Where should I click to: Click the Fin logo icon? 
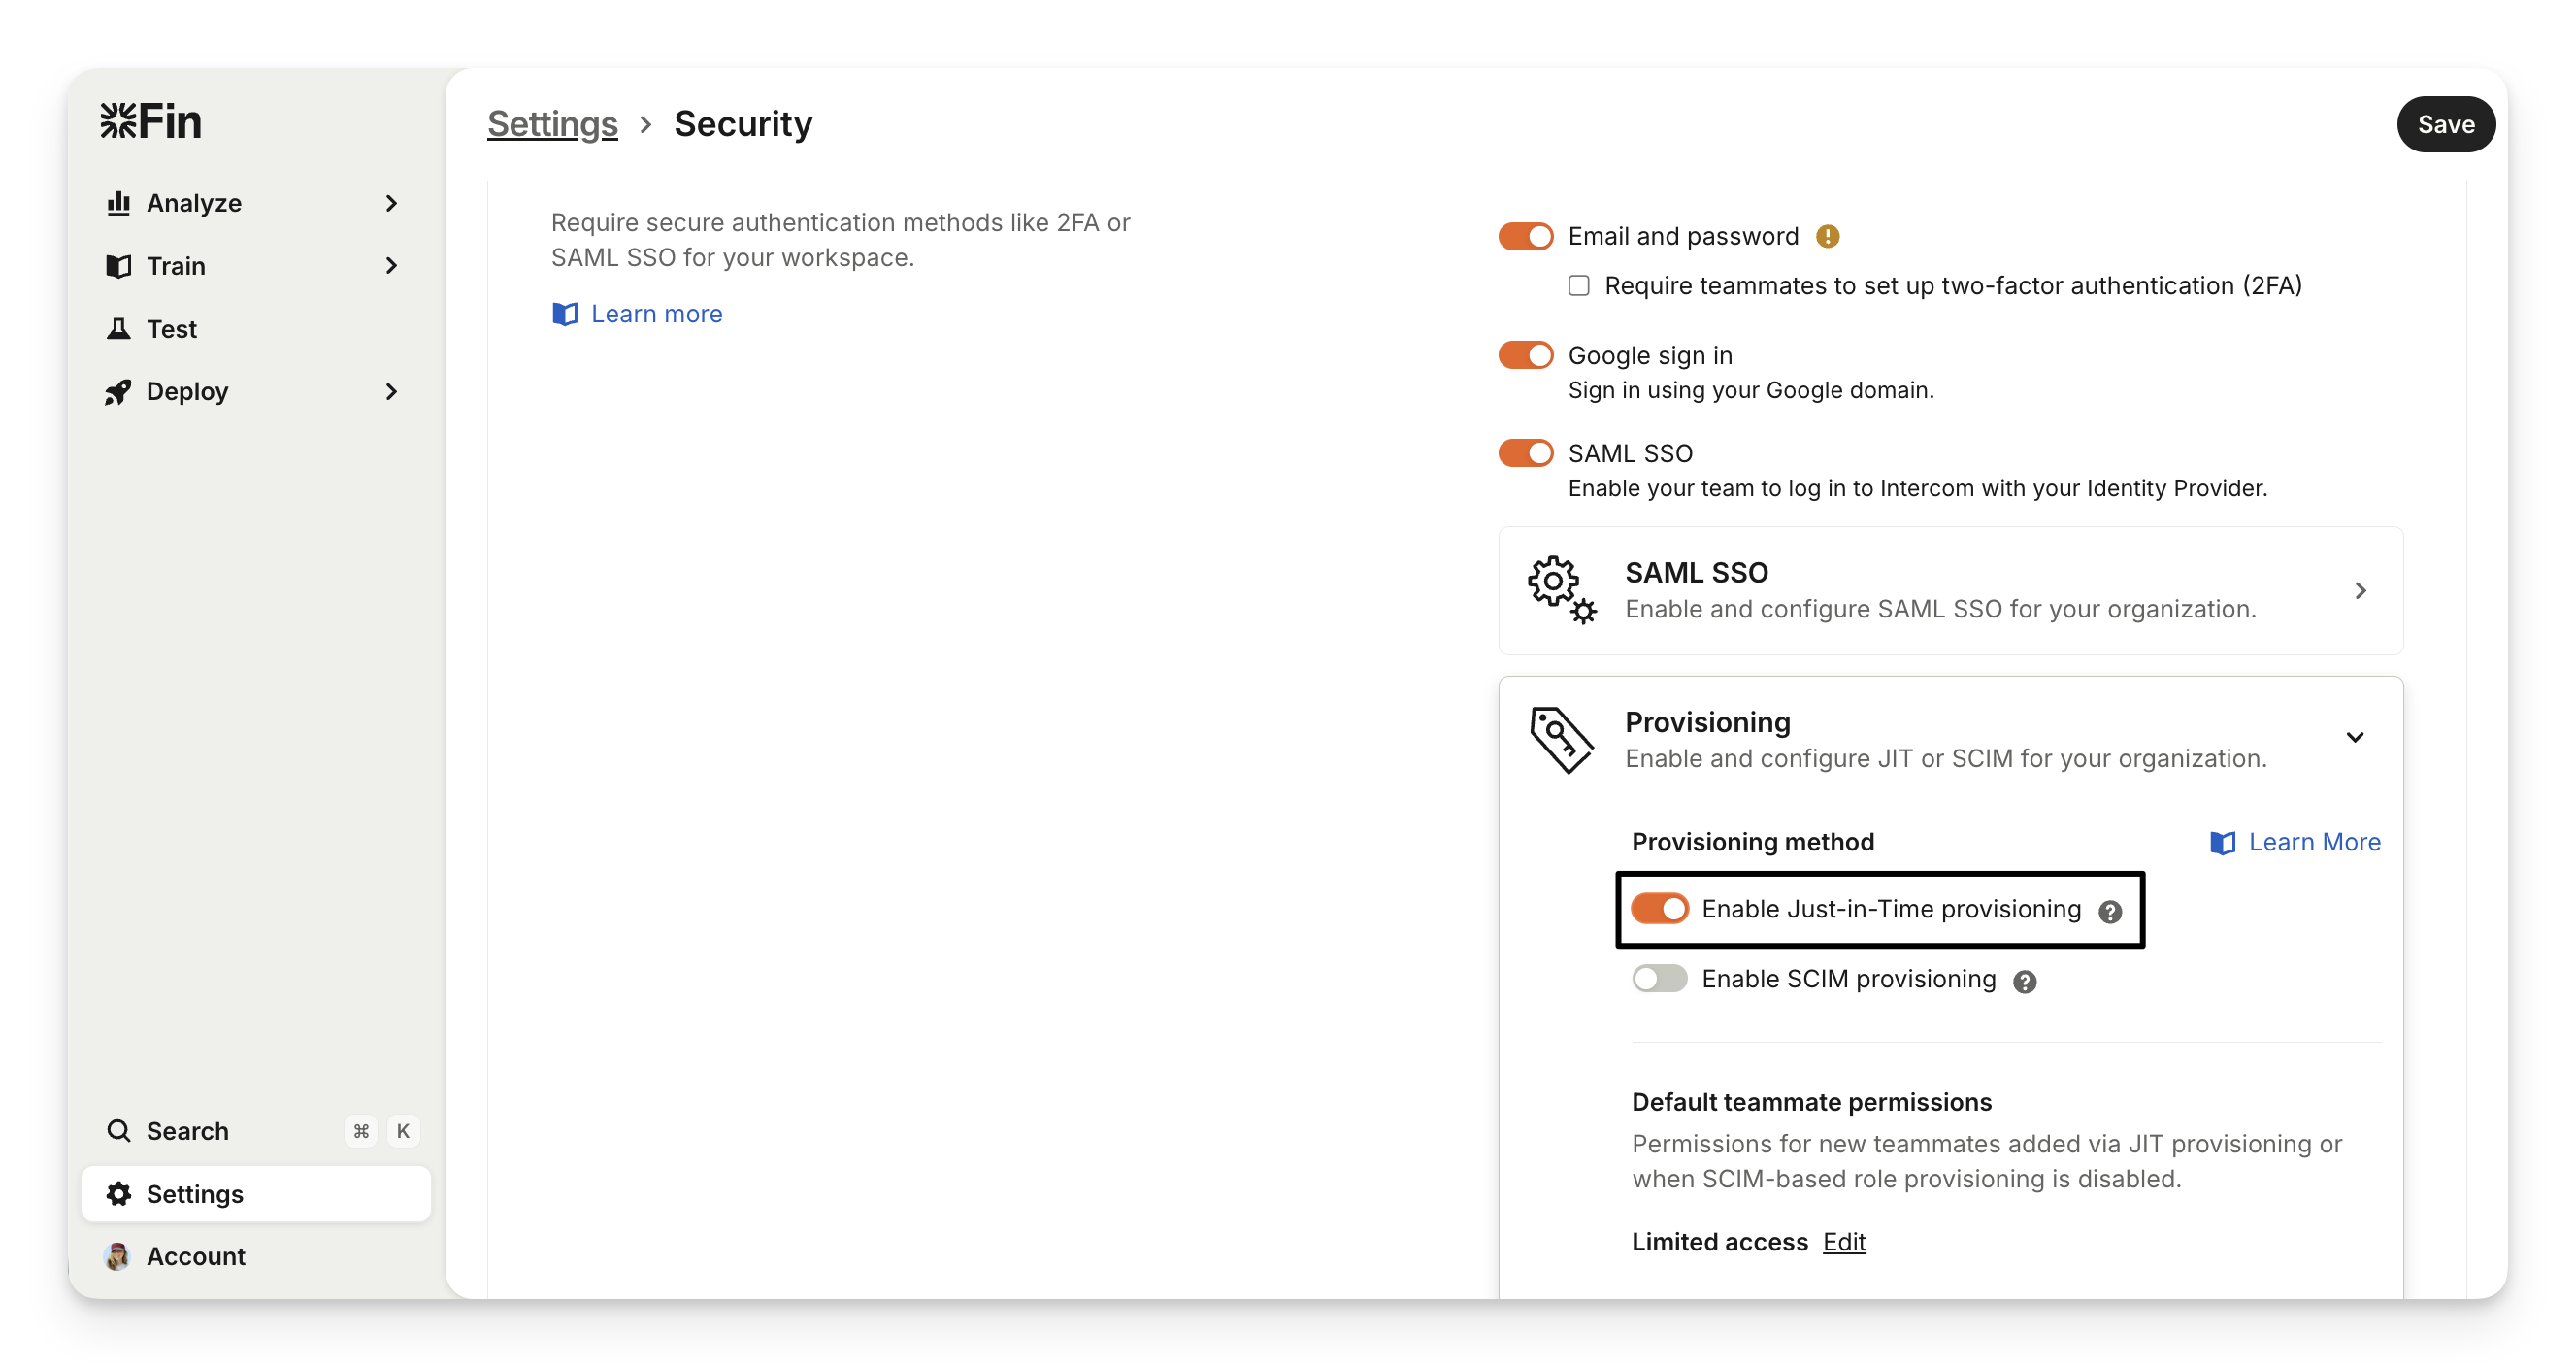pos(119,122)
